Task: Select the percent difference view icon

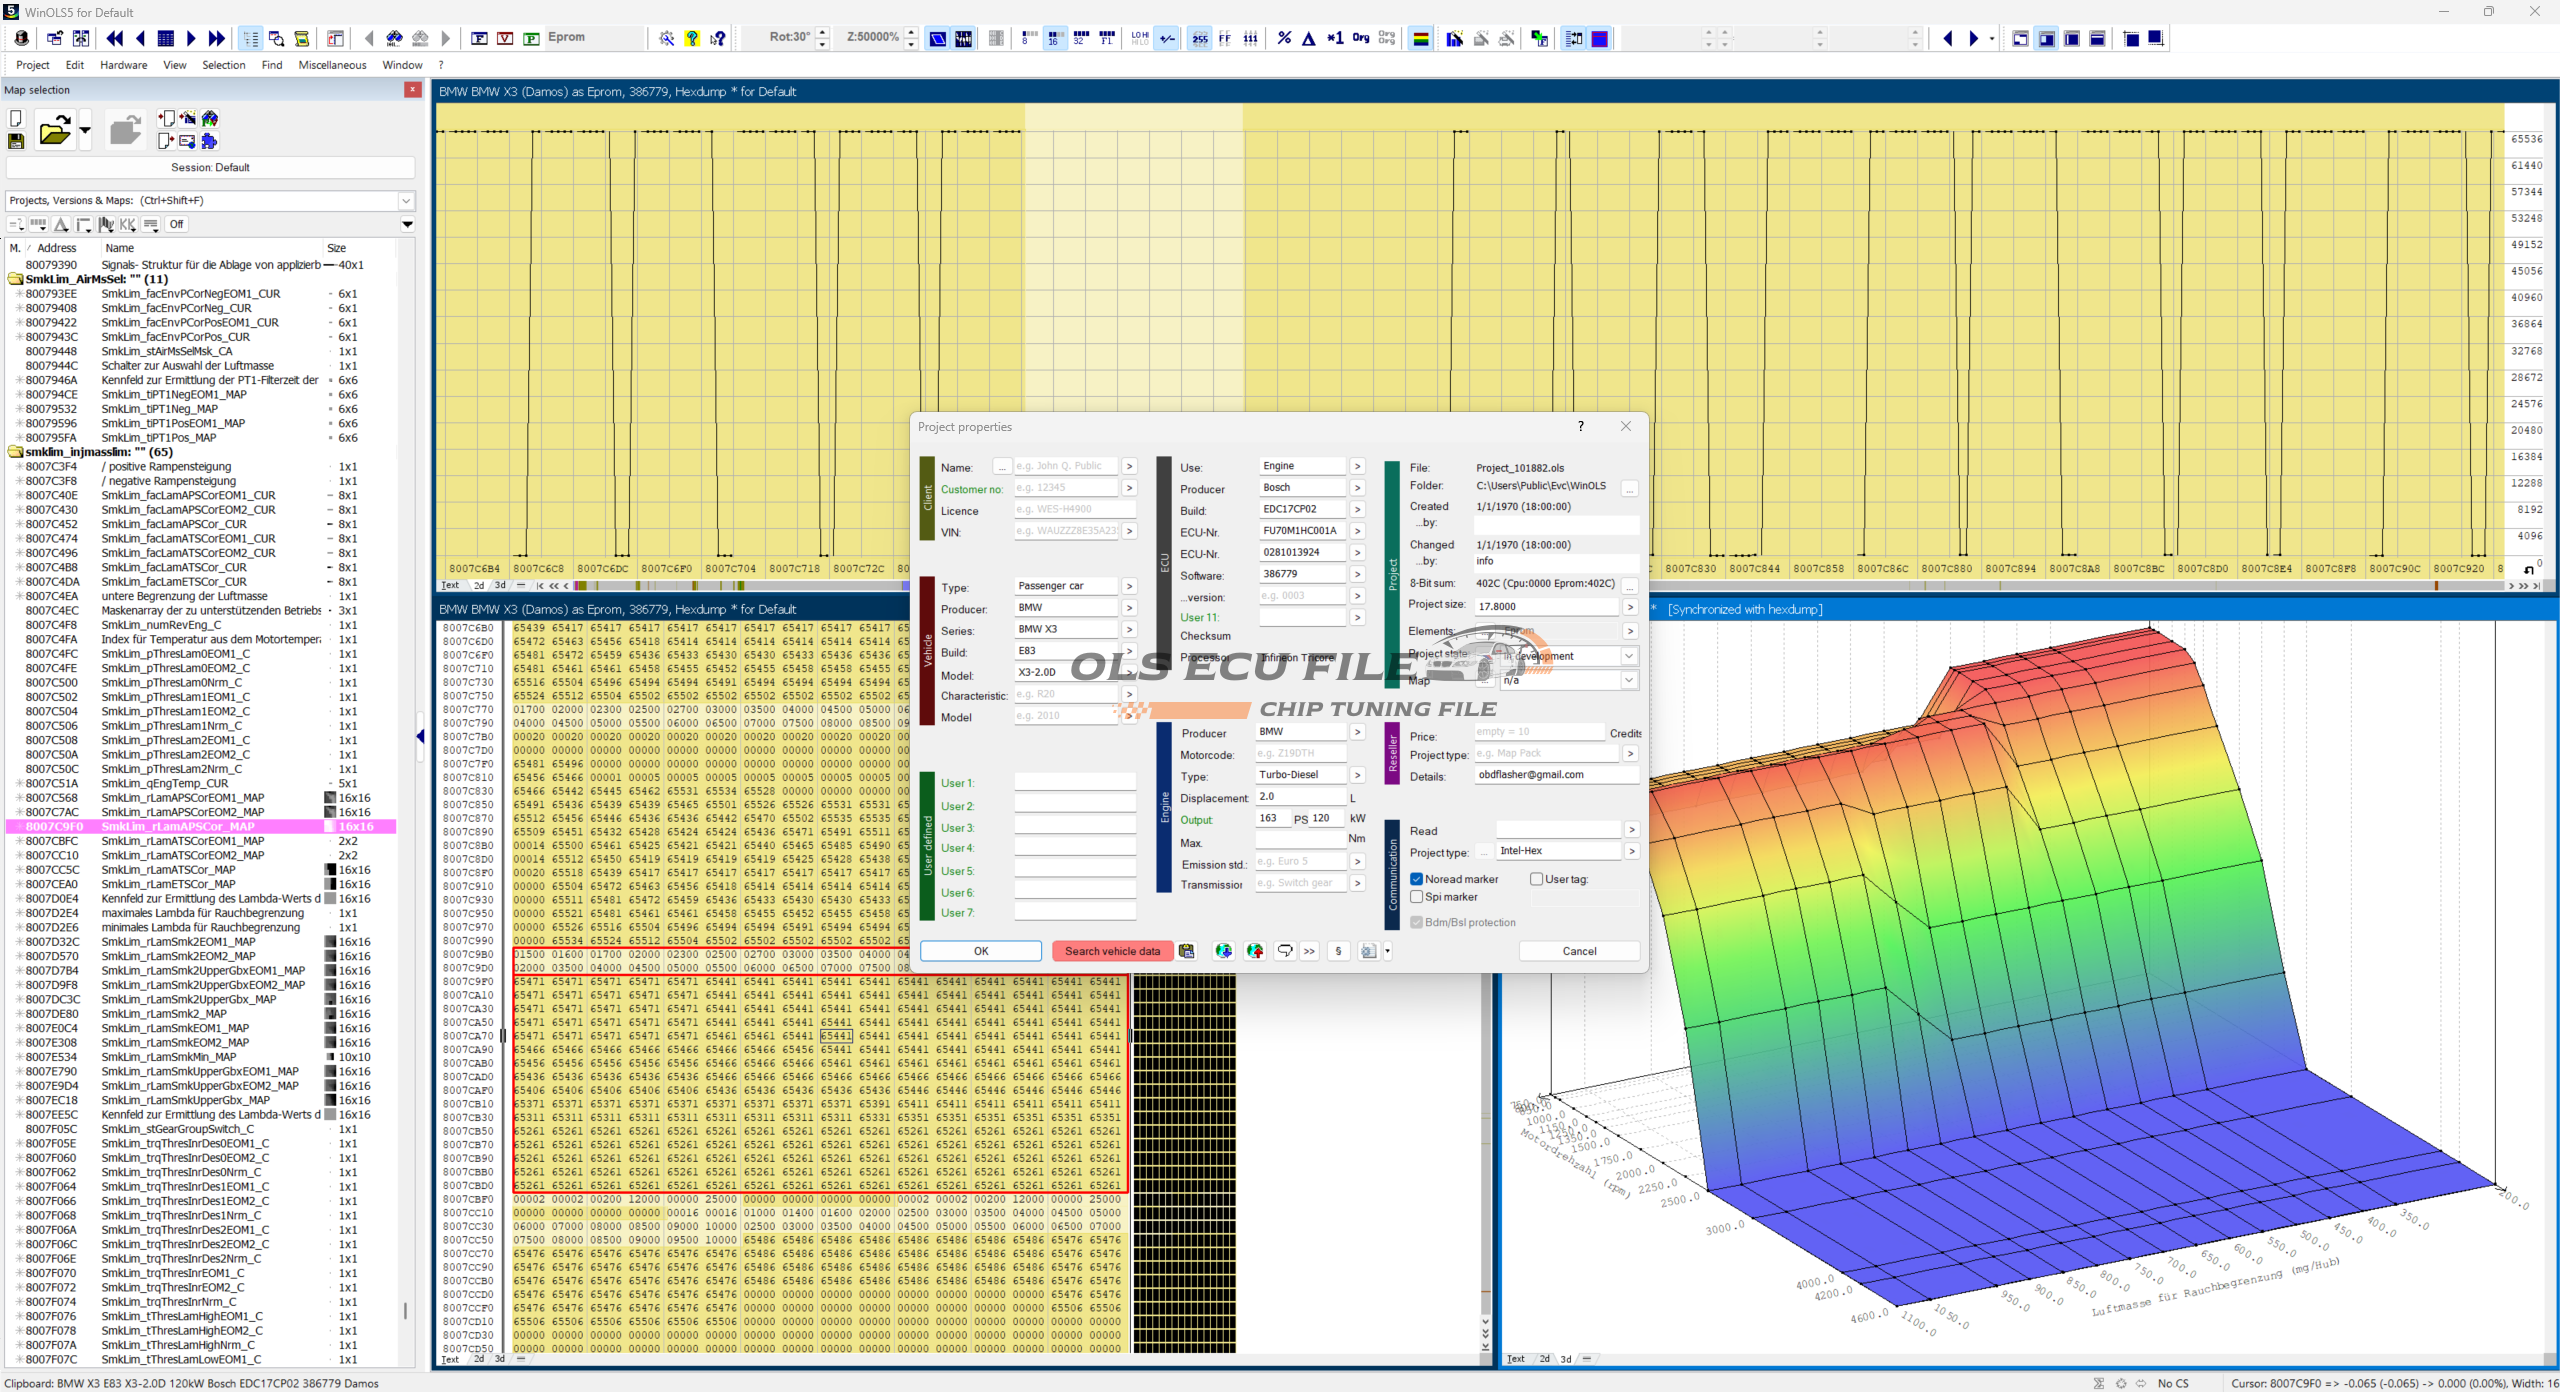Action: click(1284, 39)
